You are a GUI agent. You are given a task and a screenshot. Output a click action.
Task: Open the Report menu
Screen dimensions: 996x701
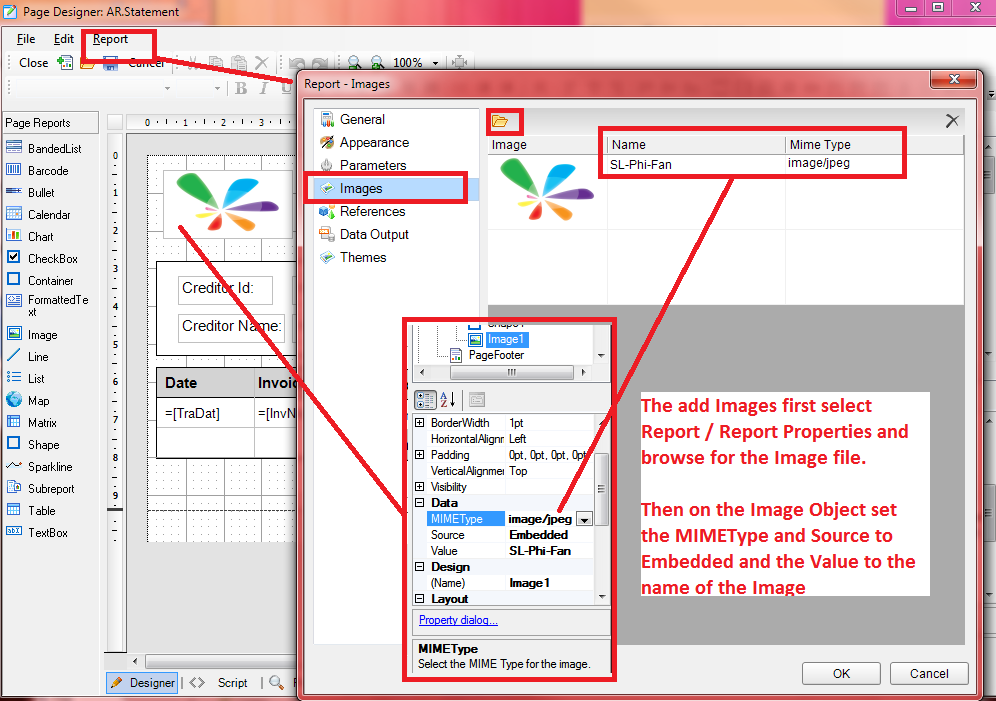tap(111, 39)
